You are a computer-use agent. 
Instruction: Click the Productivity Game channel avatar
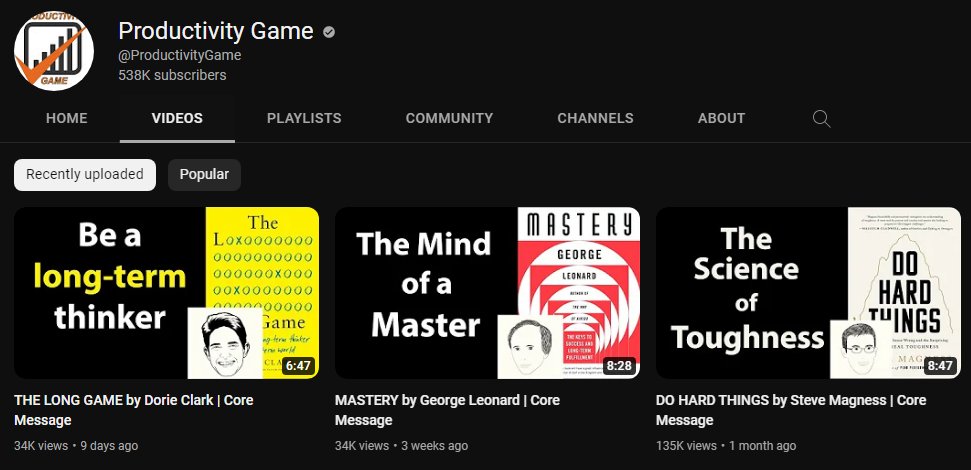(54, 51)
